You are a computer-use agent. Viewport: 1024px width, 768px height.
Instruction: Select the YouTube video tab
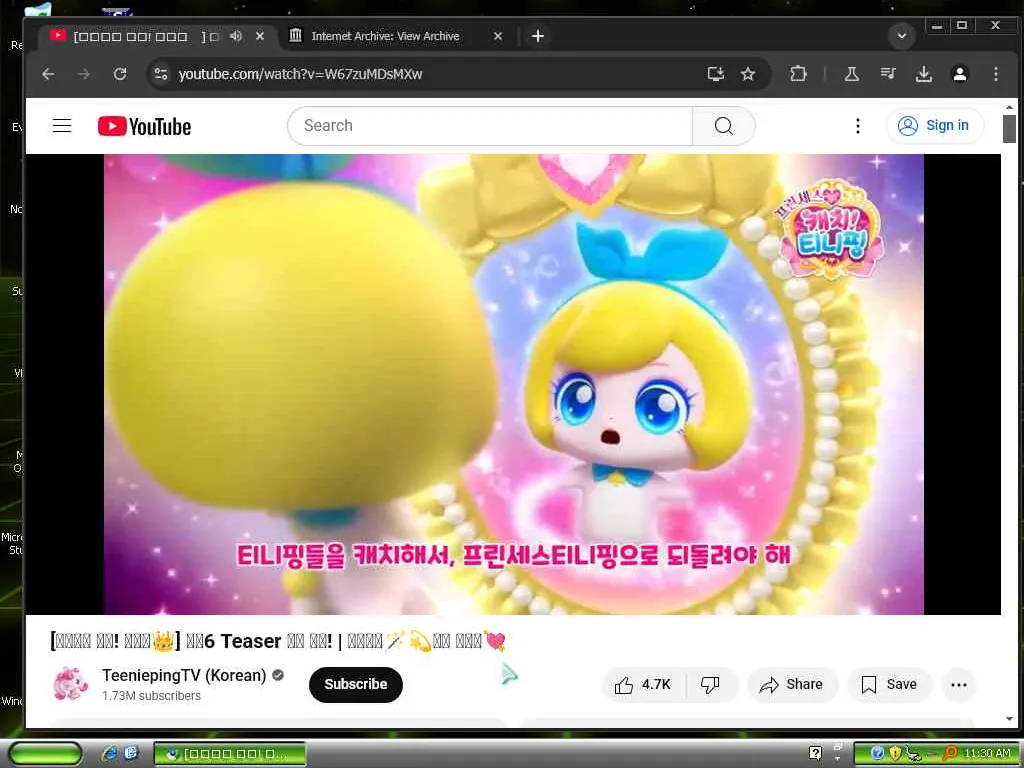[157, 36]
